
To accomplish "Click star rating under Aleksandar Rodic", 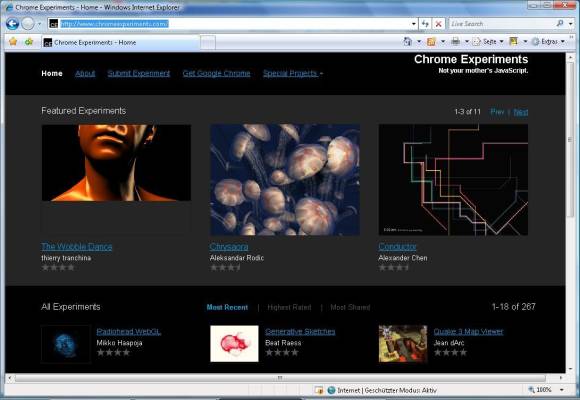I will tap(225, 267).
